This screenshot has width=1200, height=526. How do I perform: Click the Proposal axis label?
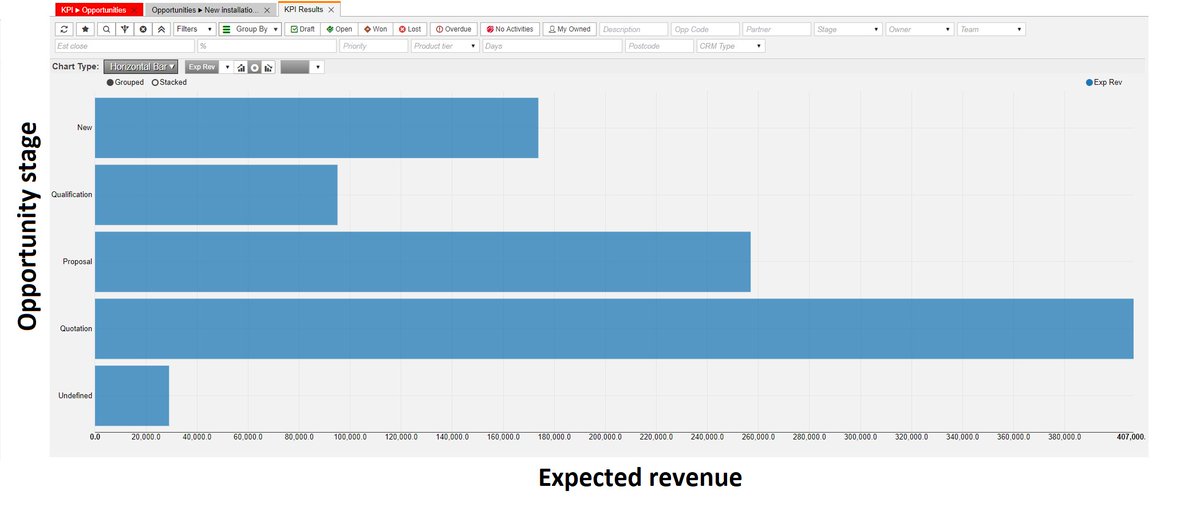pyautogui.click(x=77, y=261)
